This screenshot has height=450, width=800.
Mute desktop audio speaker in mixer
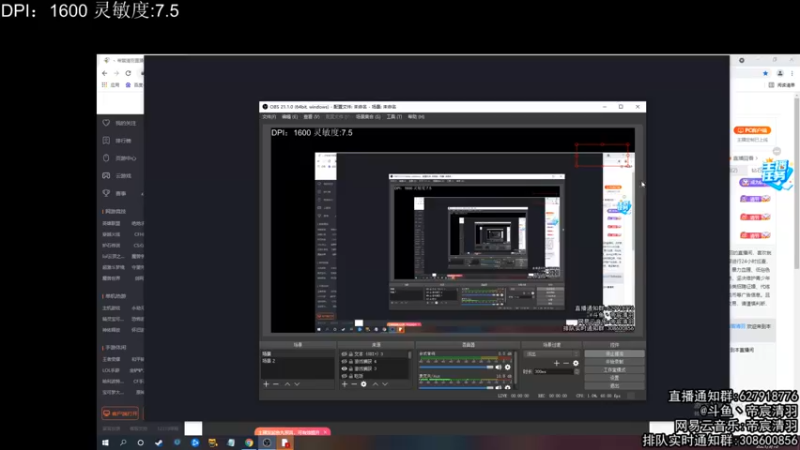click(x=498, y=367)
